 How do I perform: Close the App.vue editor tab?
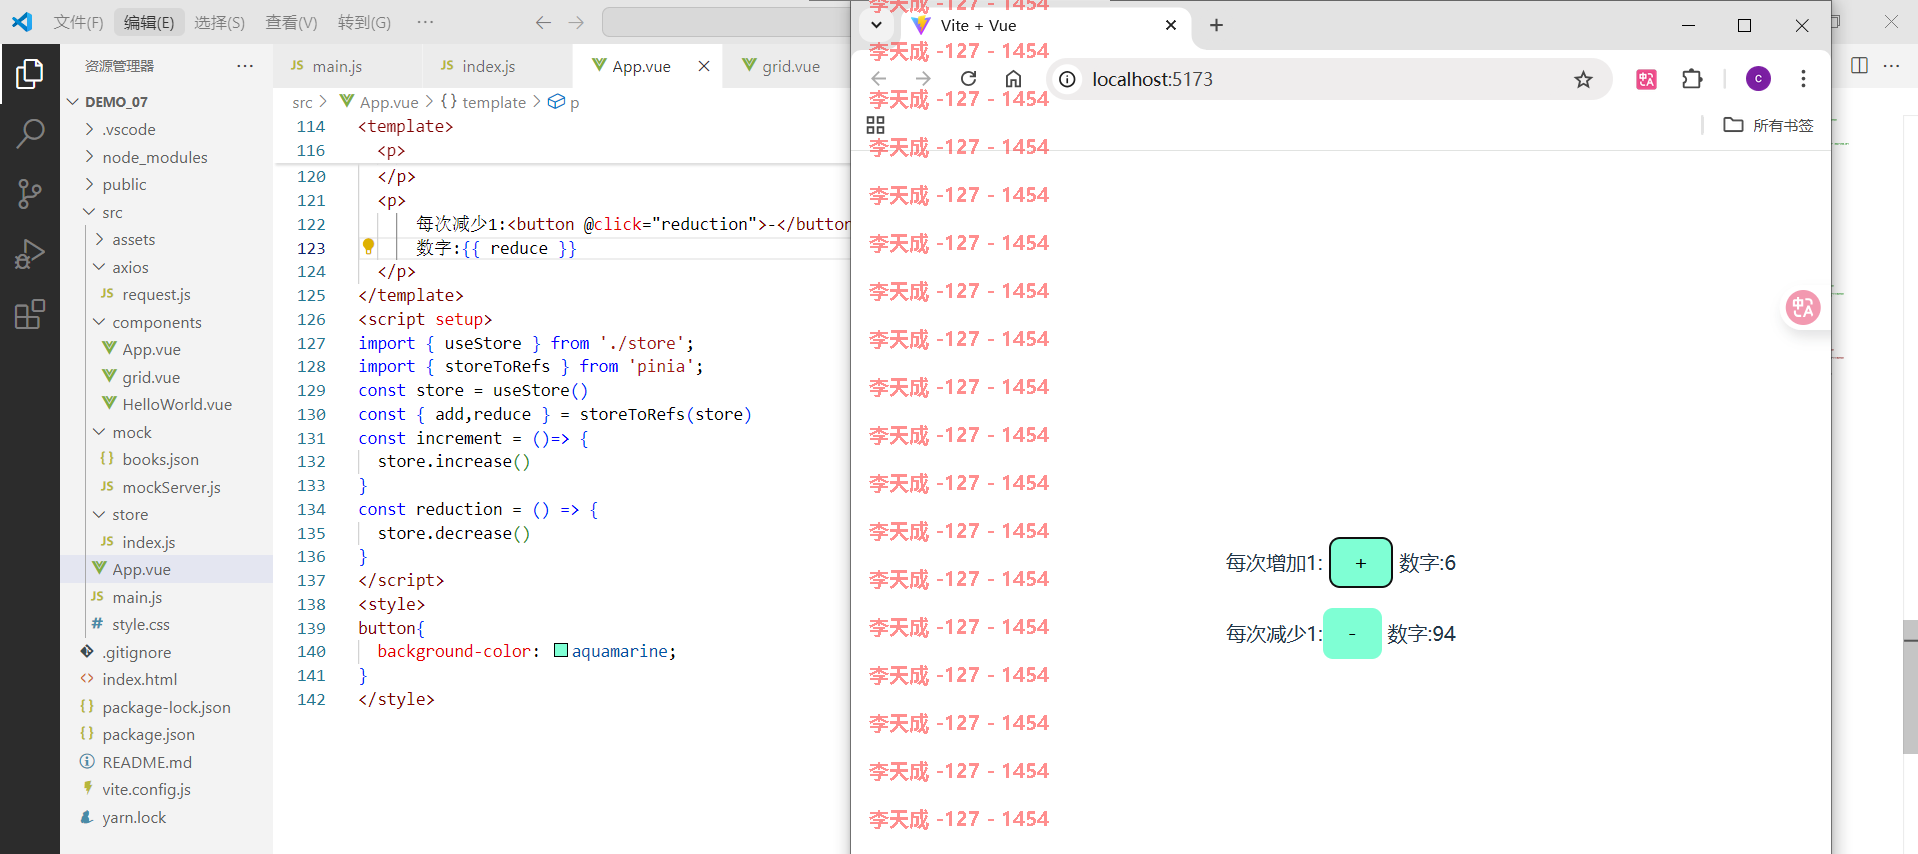(704, 66)
